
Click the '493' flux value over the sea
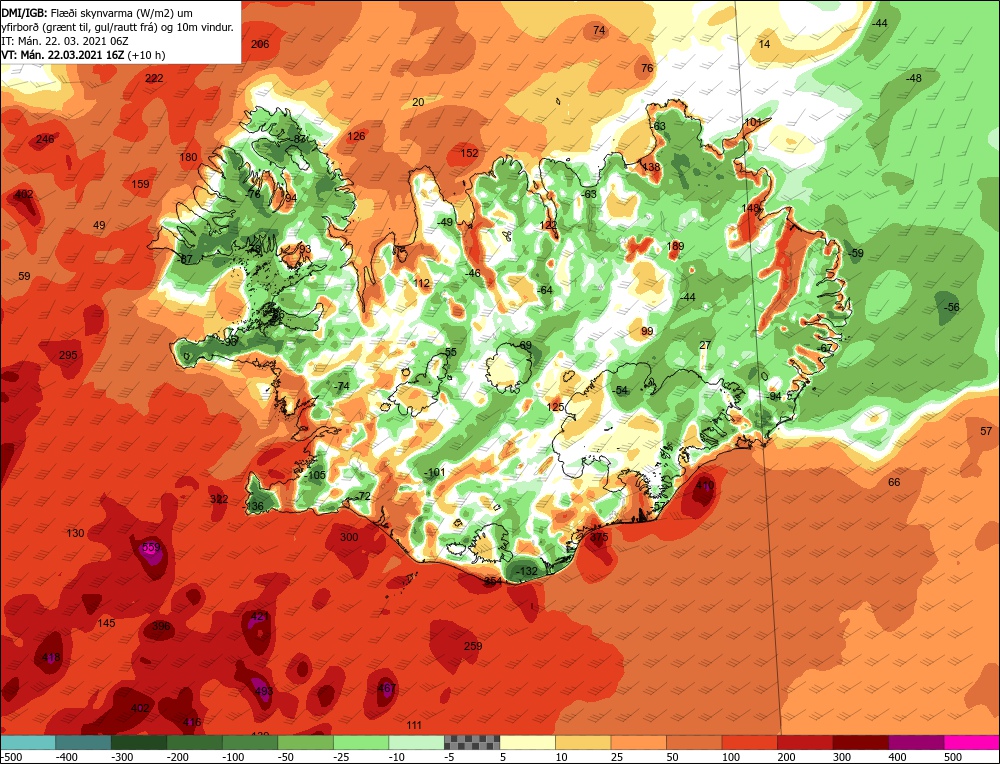(263, 691)
